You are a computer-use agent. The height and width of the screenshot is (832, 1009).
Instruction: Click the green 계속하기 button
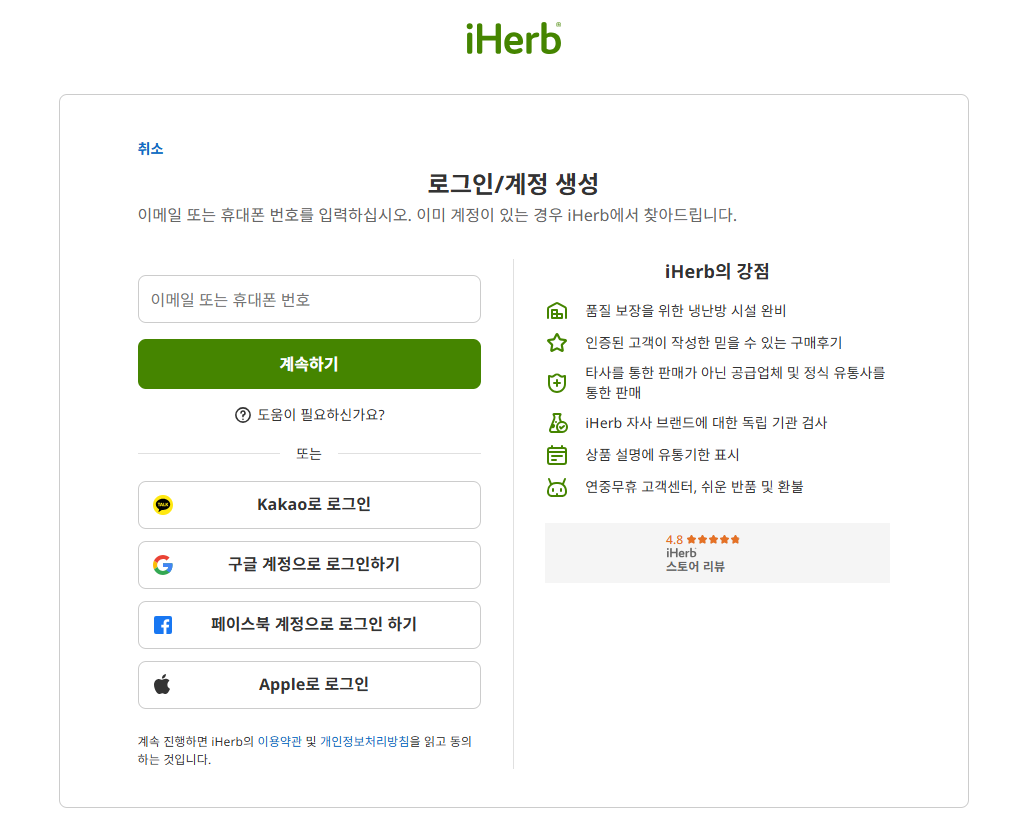pos(308,363)
